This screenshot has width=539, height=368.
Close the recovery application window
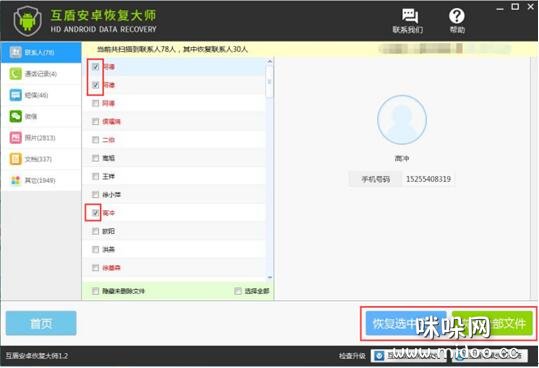coord(531,7)
